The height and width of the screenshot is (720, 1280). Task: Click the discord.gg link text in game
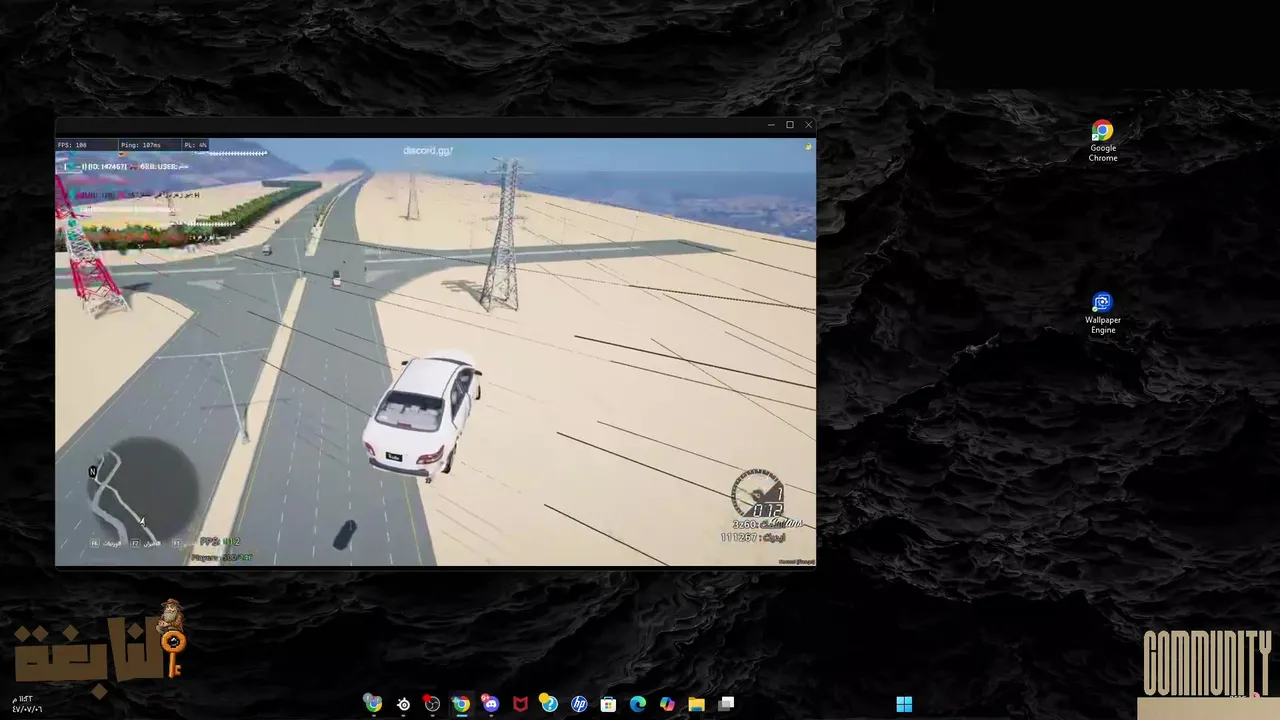(428, 151)
